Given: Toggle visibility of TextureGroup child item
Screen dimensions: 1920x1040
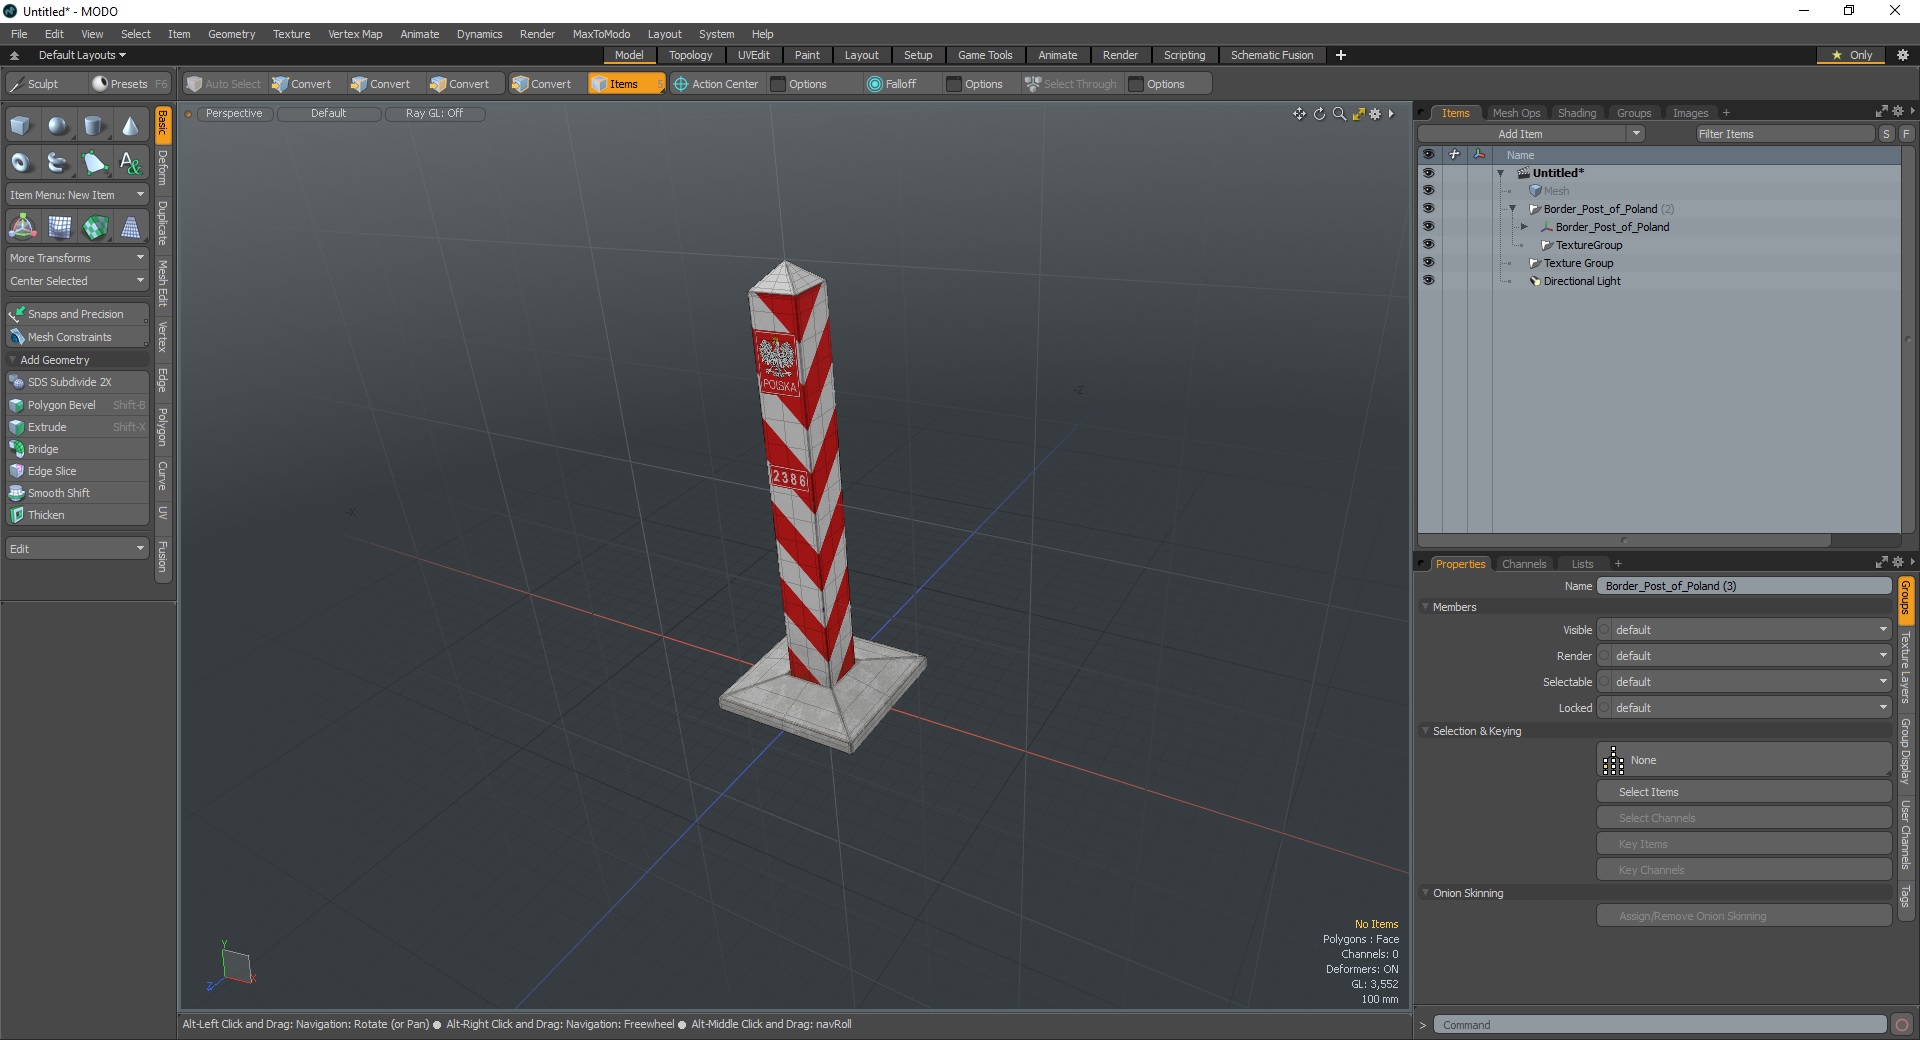Looking at the screenshot, I should coord(1428,245).
